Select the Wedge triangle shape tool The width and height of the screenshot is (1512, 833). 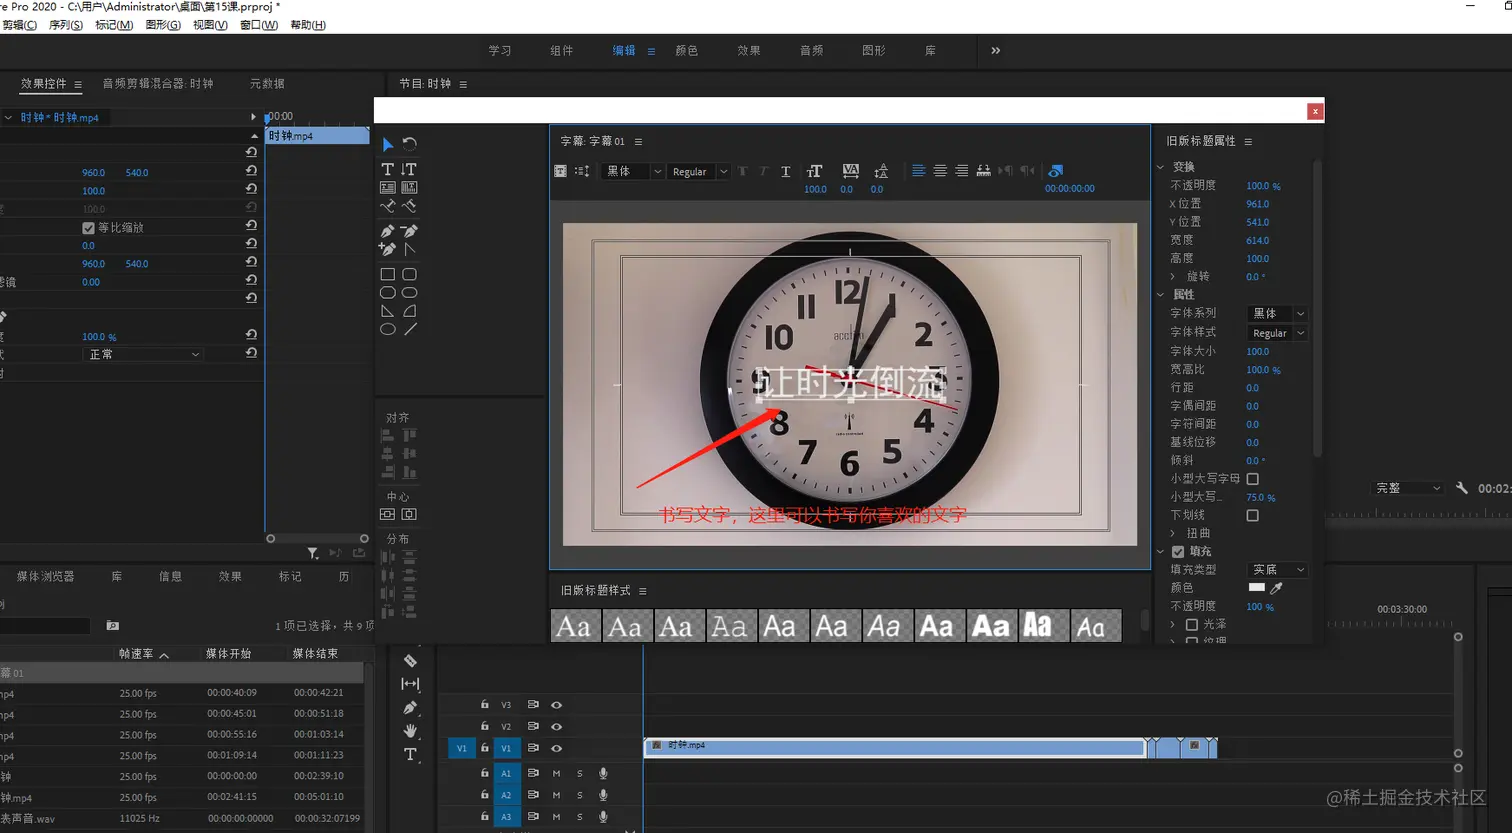[x=388, y=311]
